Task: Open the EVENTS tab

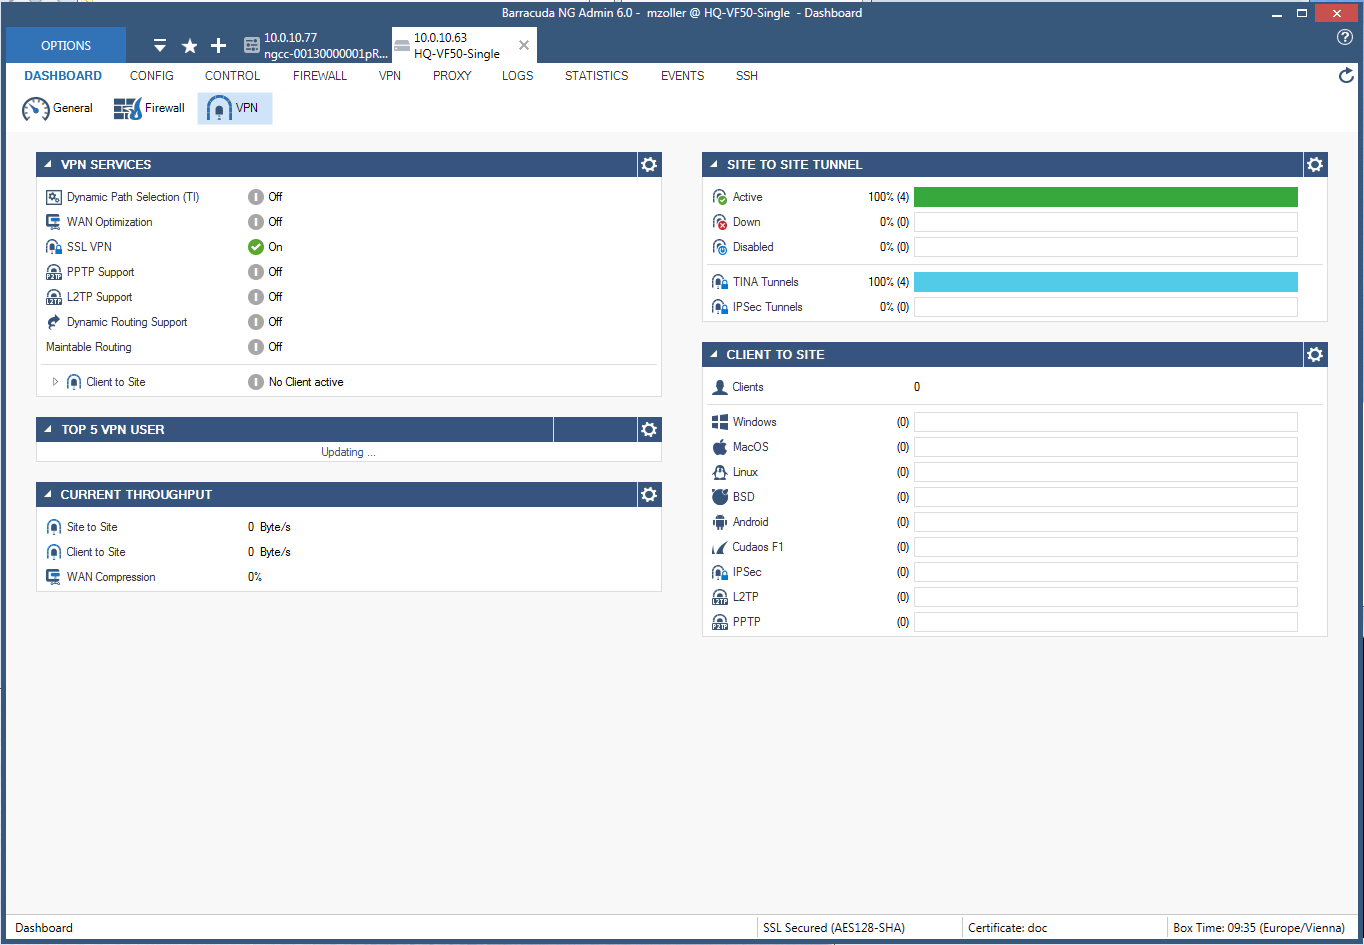Action: pyautogui.click(x=683, y=76)
